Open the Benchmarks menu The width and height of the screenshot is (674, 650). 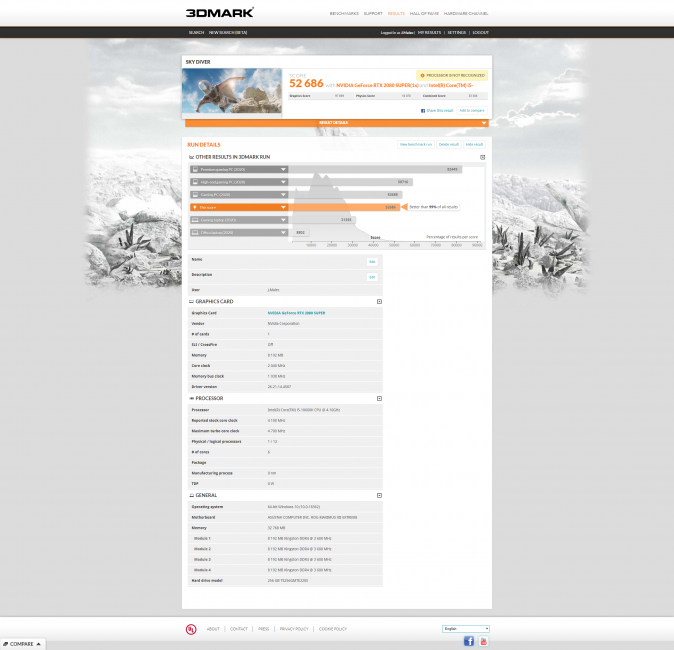point(344,14)
